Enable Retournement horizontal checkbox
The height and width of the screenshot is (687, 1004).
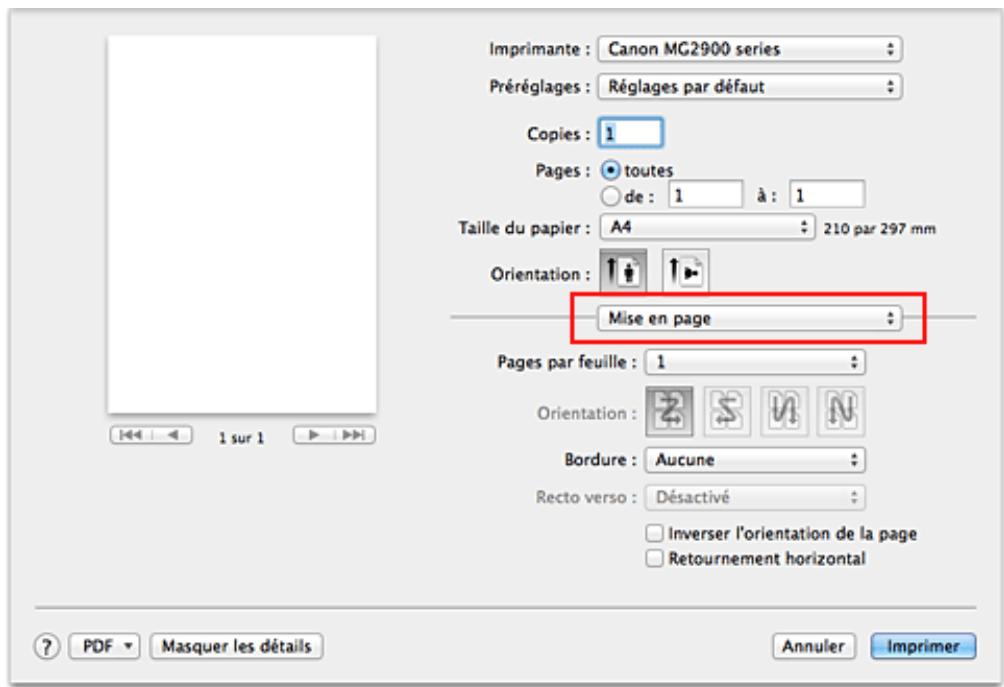coord(654,558)
